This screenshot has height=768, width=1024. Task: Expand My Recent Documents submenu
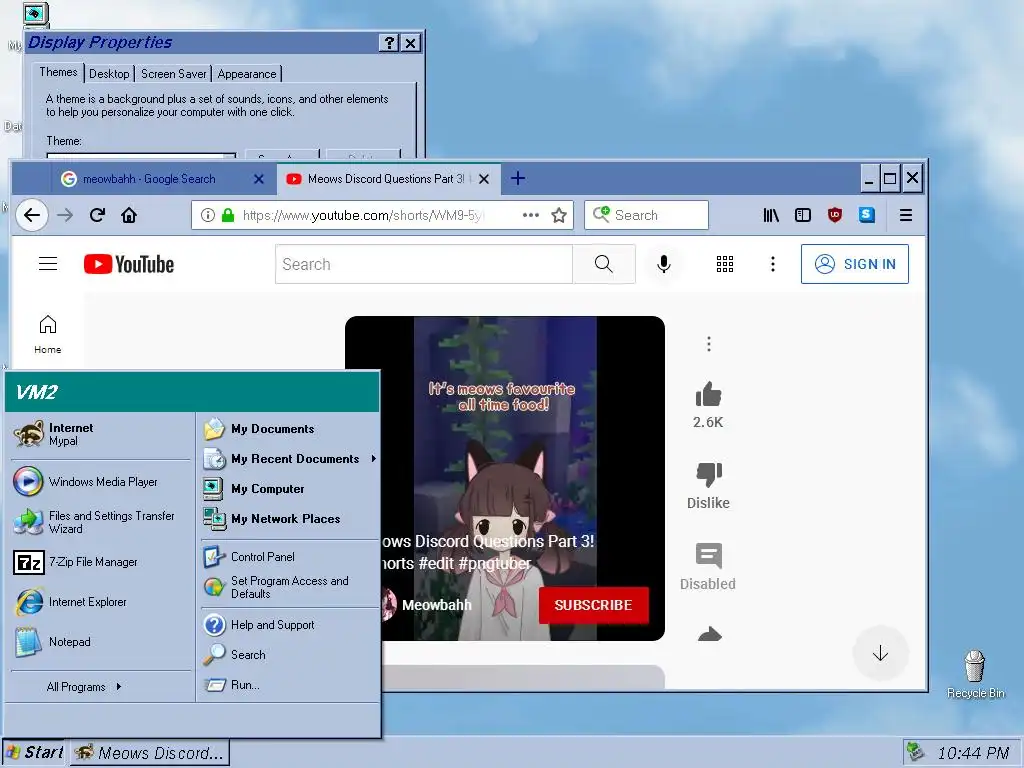290,459
